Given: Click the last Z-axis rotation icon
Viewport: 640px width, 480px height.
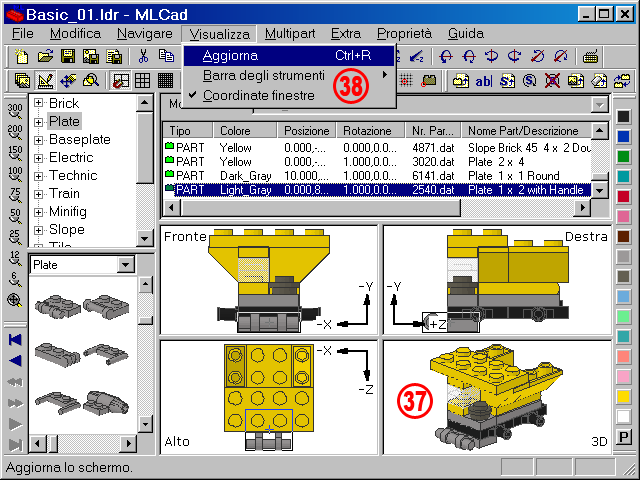Looking at the screenshot, I should click(560, 56).
